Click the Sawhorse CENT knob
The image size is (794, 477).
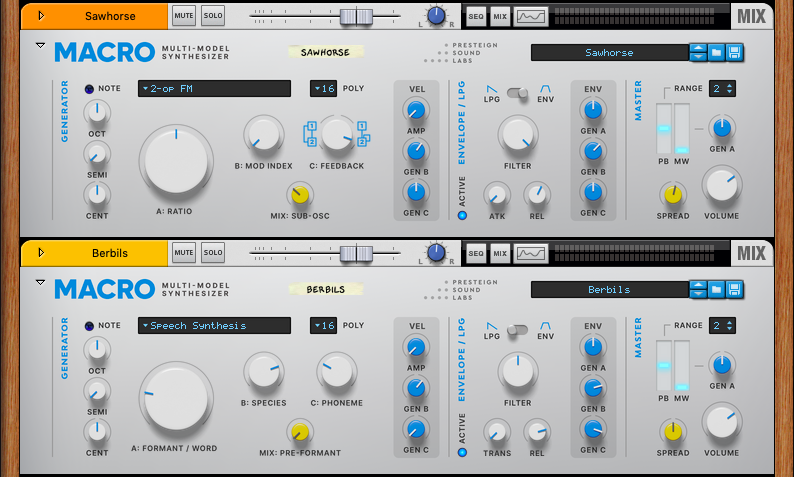point(97,194)
